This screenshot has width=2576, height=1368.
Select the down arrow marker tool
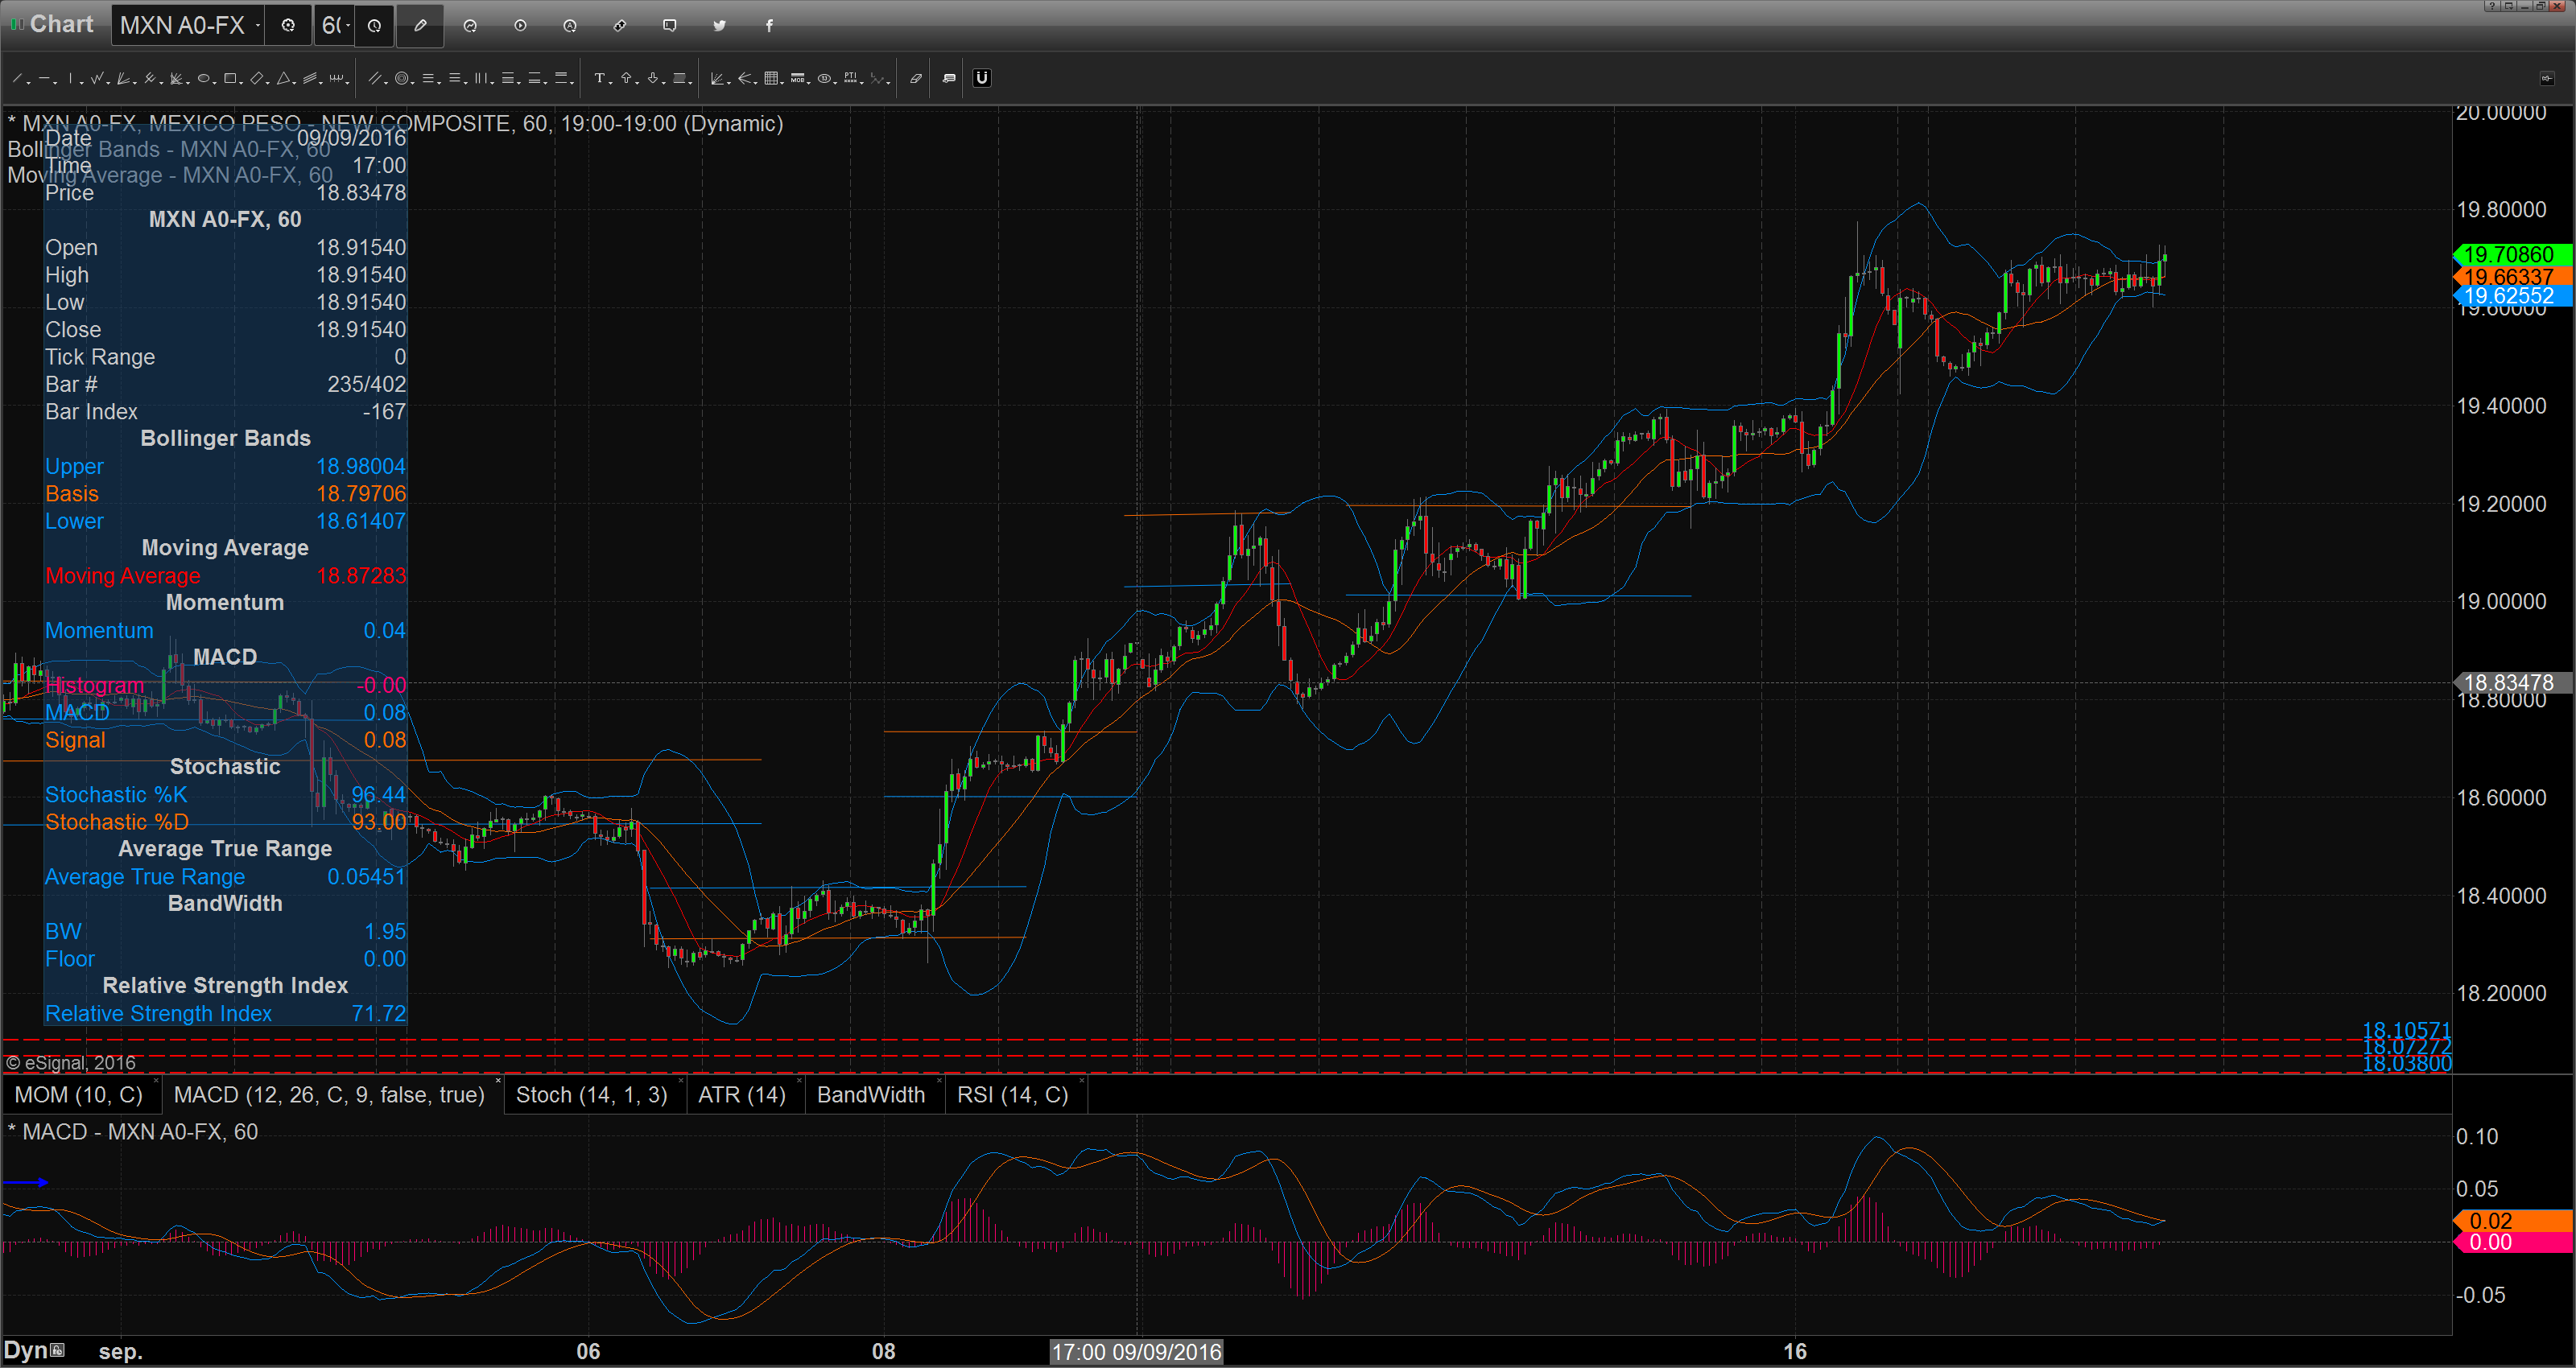pyautogui.click(x=653, y=78)
